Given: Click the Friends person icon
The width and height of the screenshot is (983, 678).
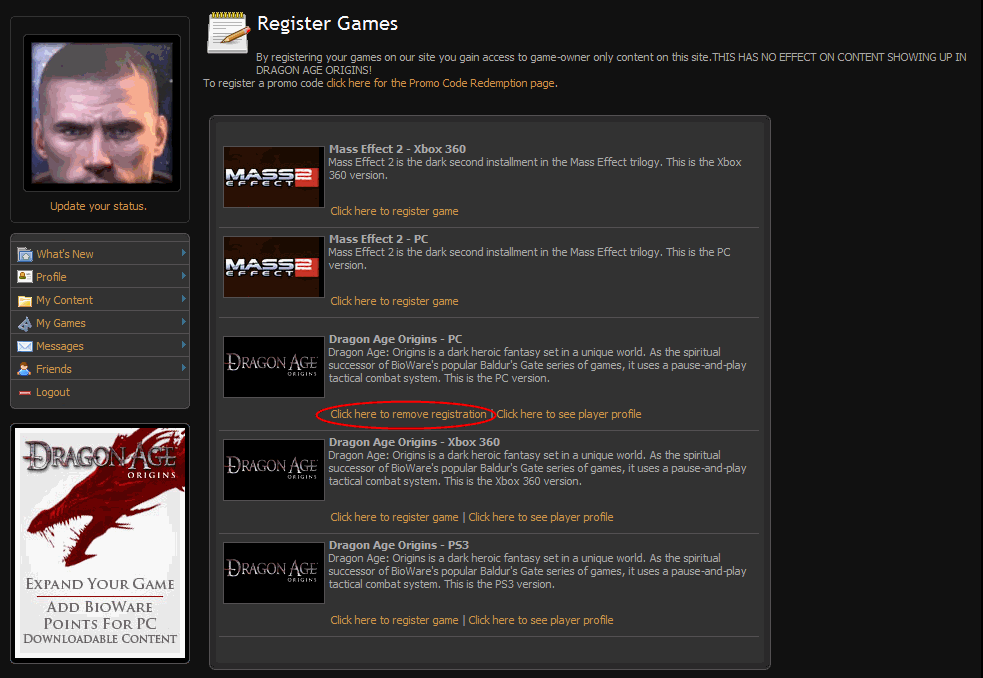Looking at the screenshot, I should point(24,369).
